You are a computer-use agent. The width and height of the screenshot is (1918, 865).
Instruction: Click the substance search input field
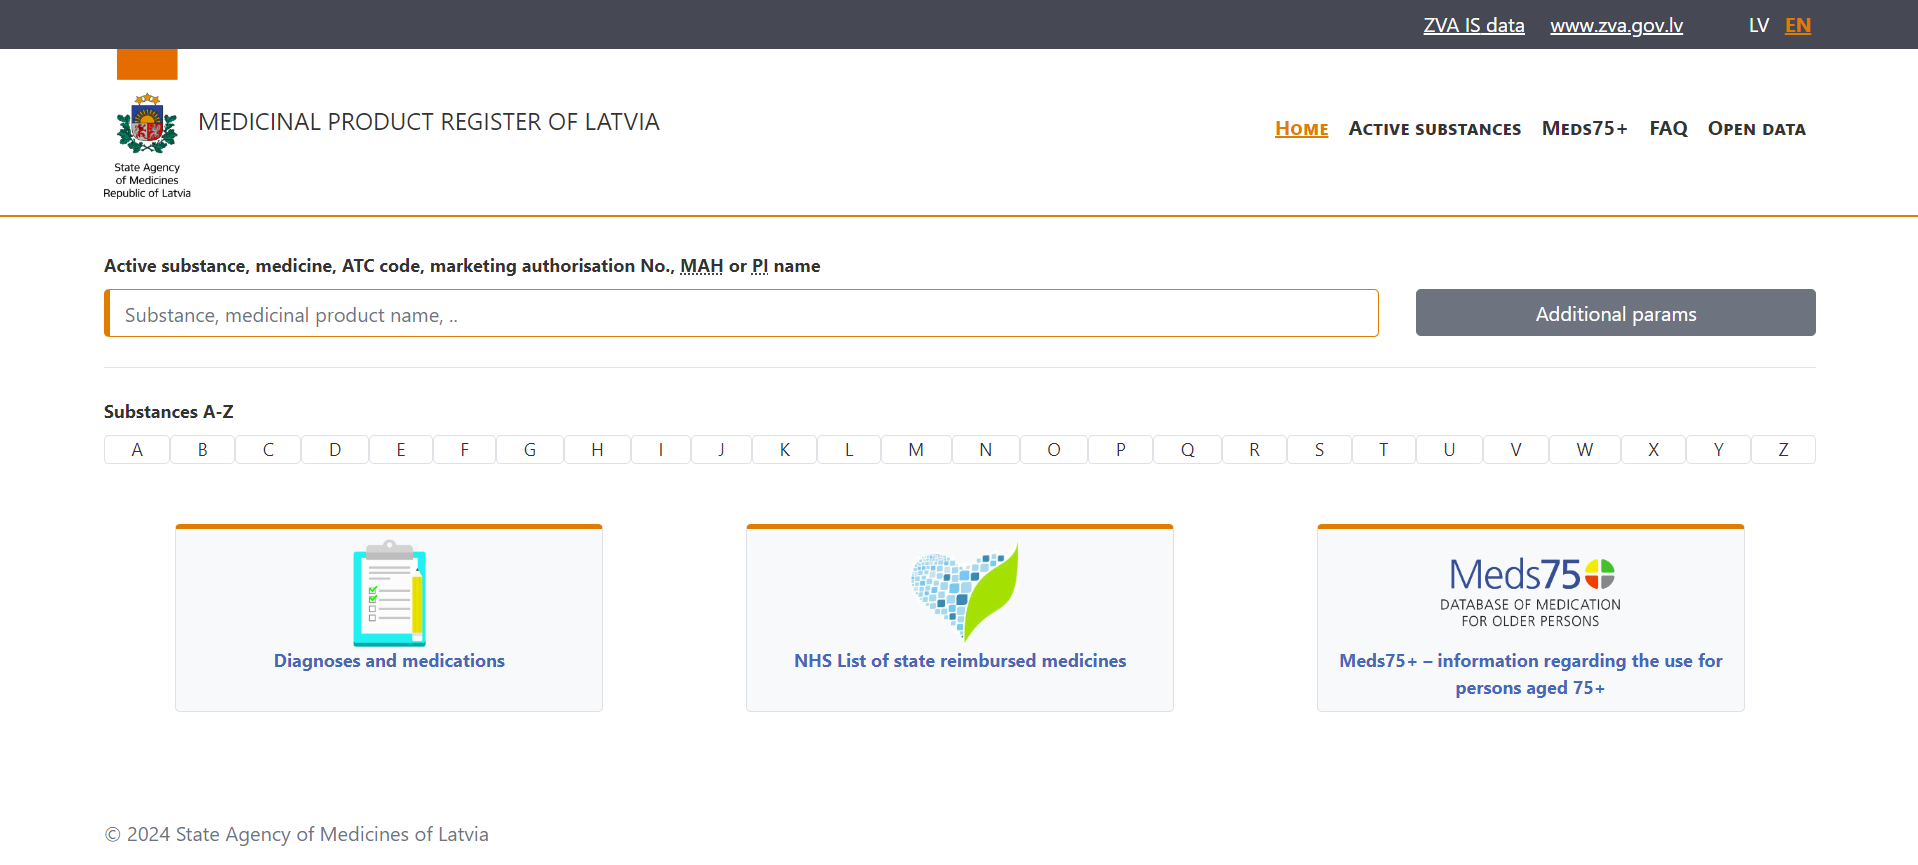[x=741, y=314]
